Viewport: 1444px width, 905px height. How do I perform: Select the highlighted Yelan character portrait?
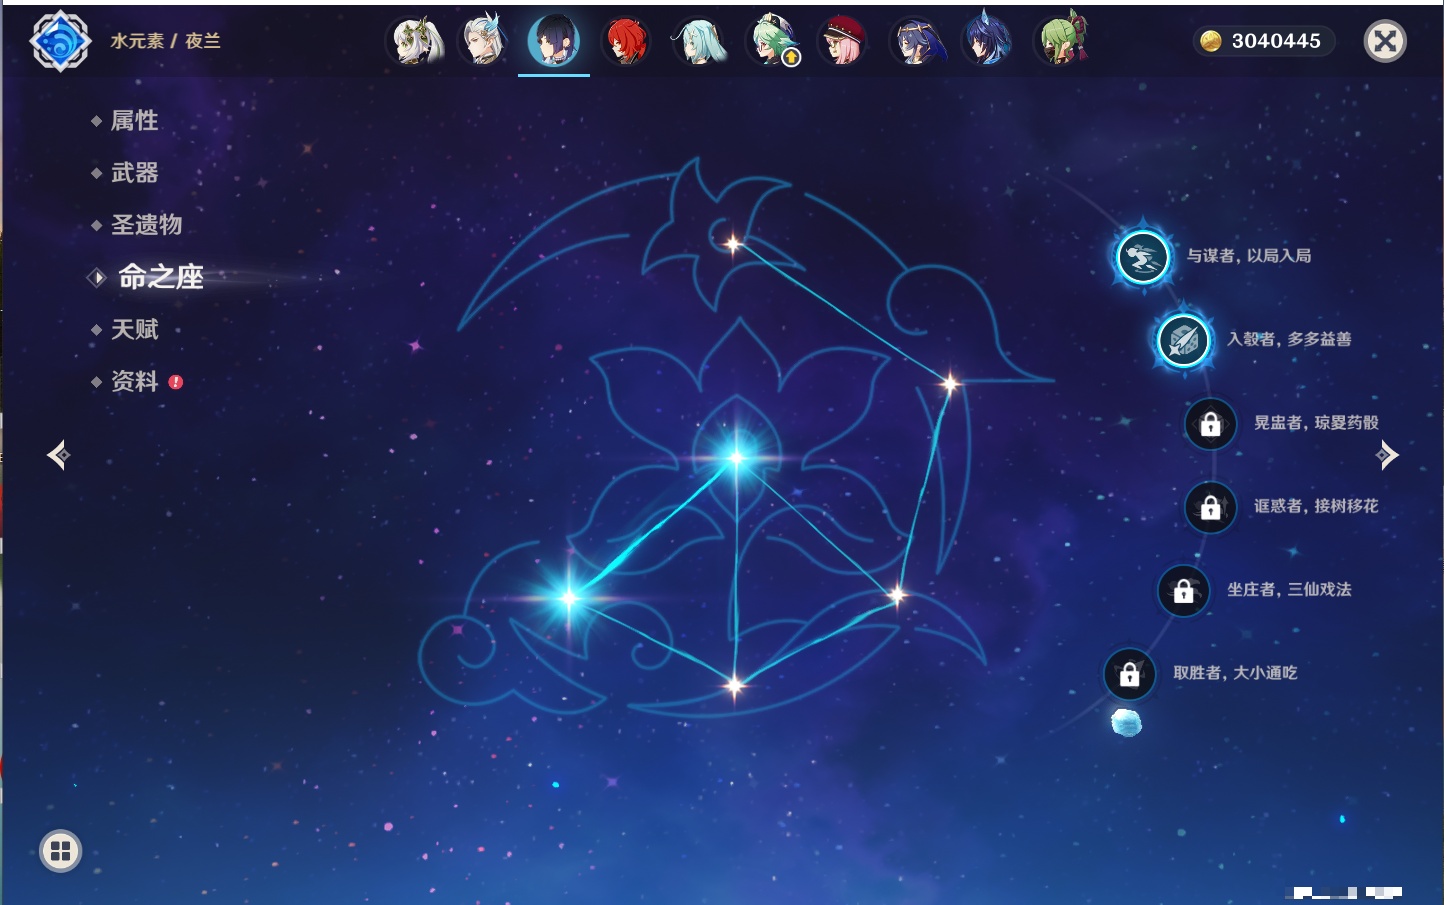tap(554, 41)
